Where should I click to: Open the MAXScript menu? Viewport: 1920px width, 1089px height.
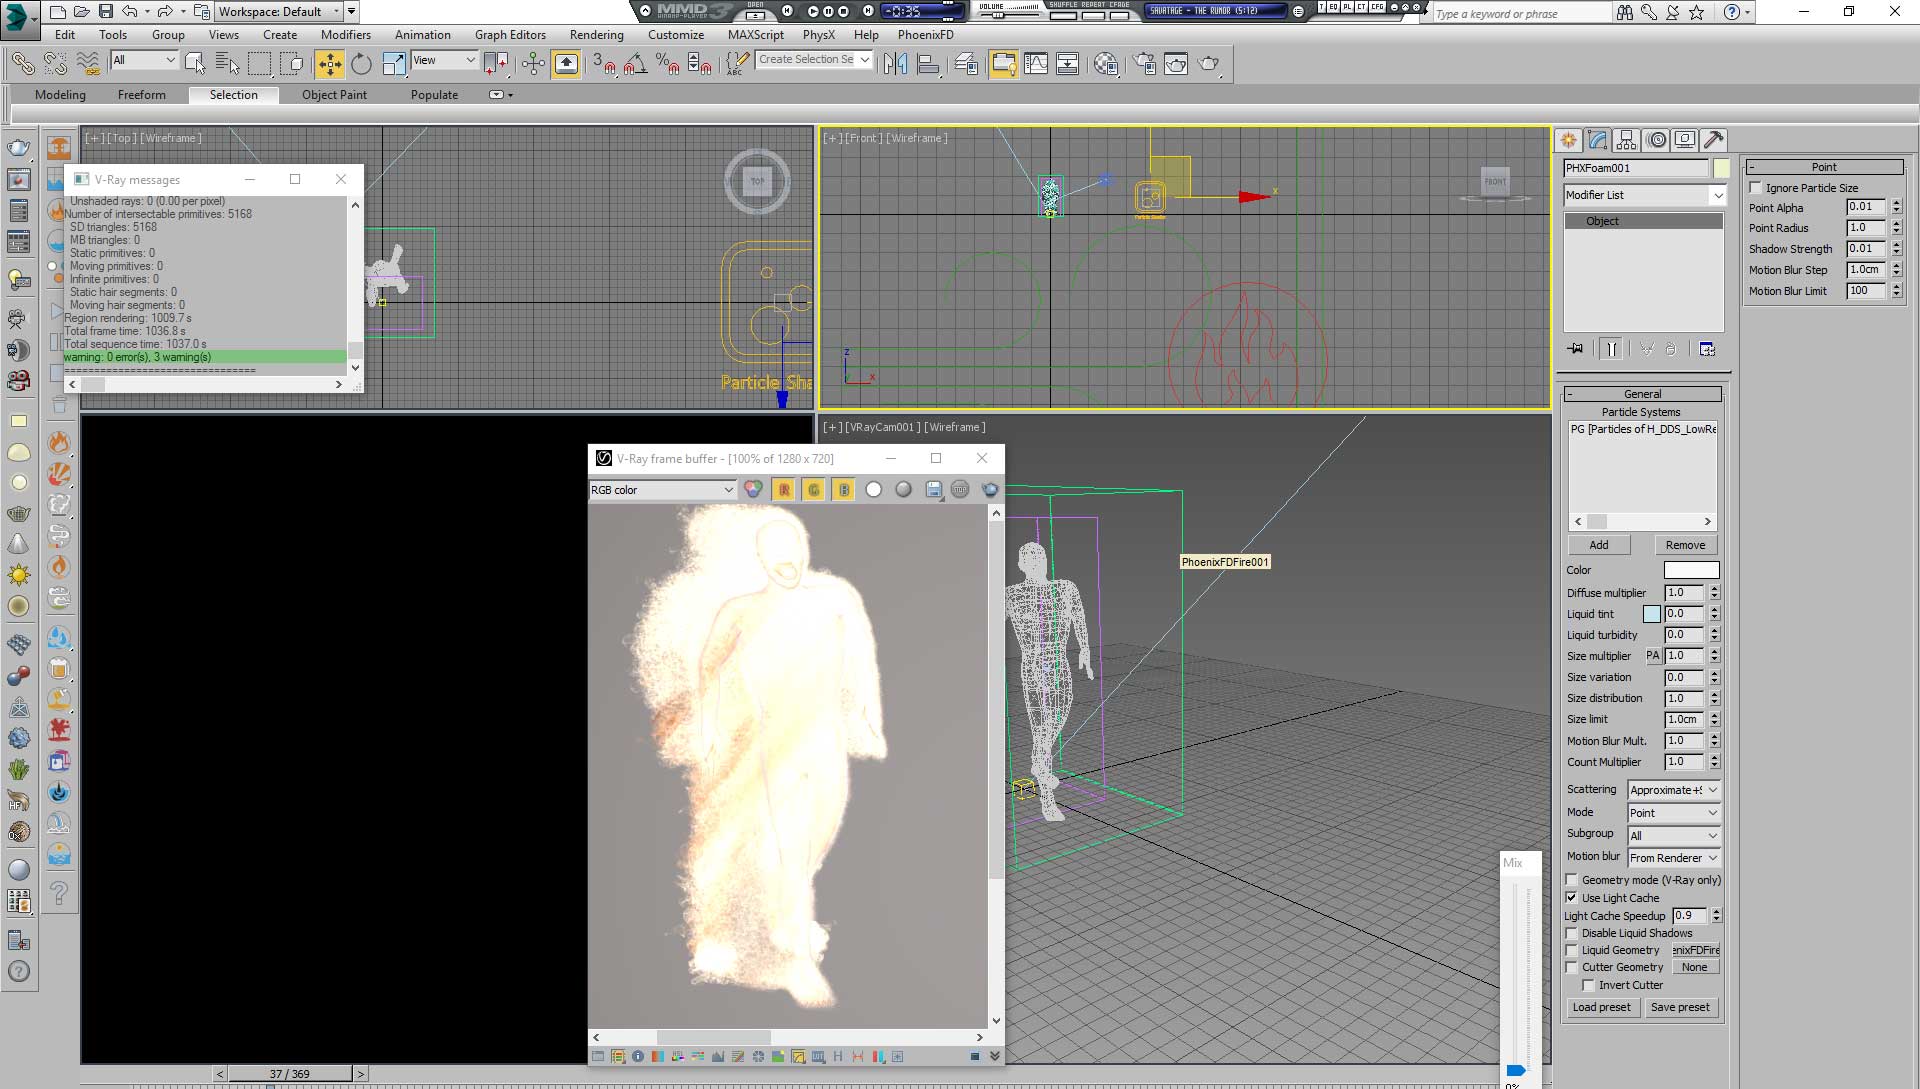point(756,35)
